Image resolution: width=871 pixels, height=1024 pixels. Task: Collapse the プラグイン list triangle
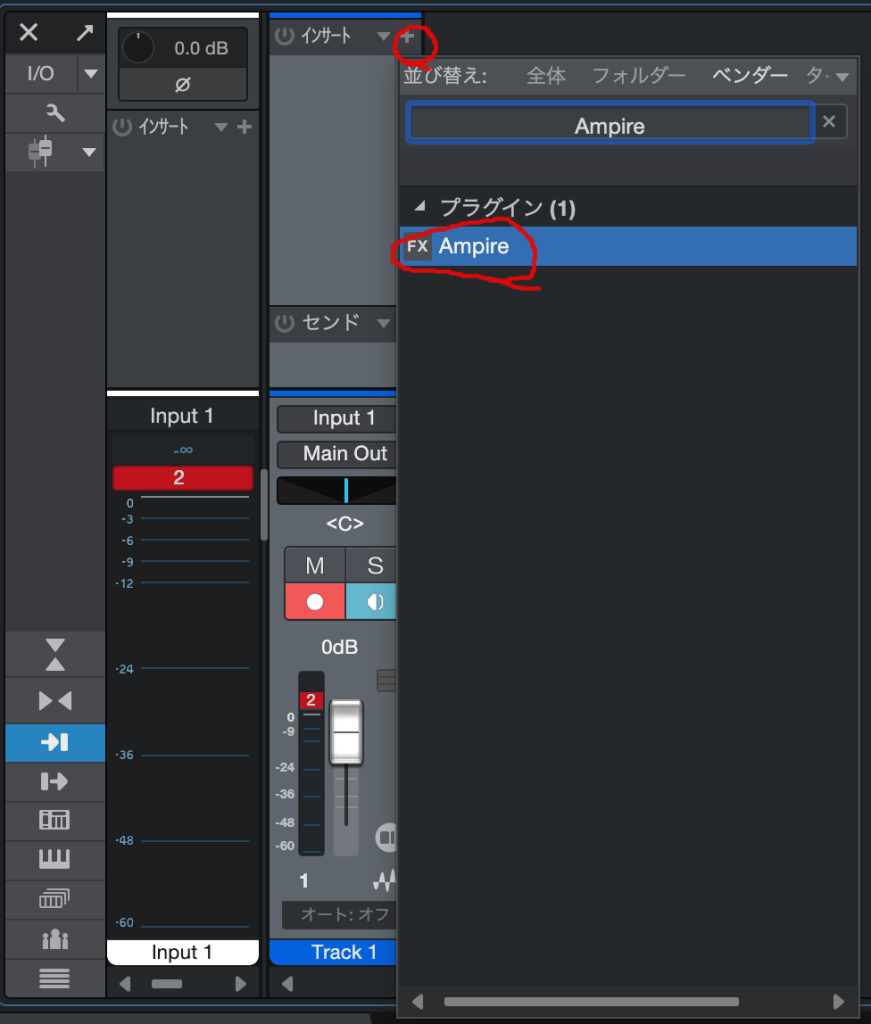(x=420, y=207)
